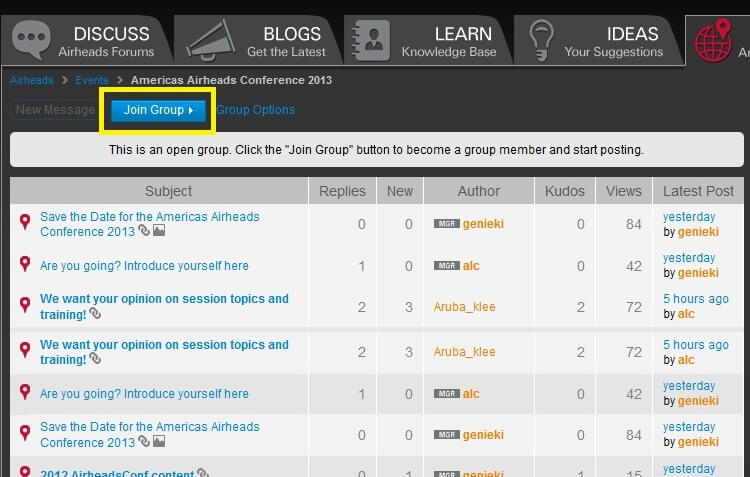750x477 pixels.
Task: Click red pin icon beside topmost Are you going thread
Action: [x=25, y=265]
